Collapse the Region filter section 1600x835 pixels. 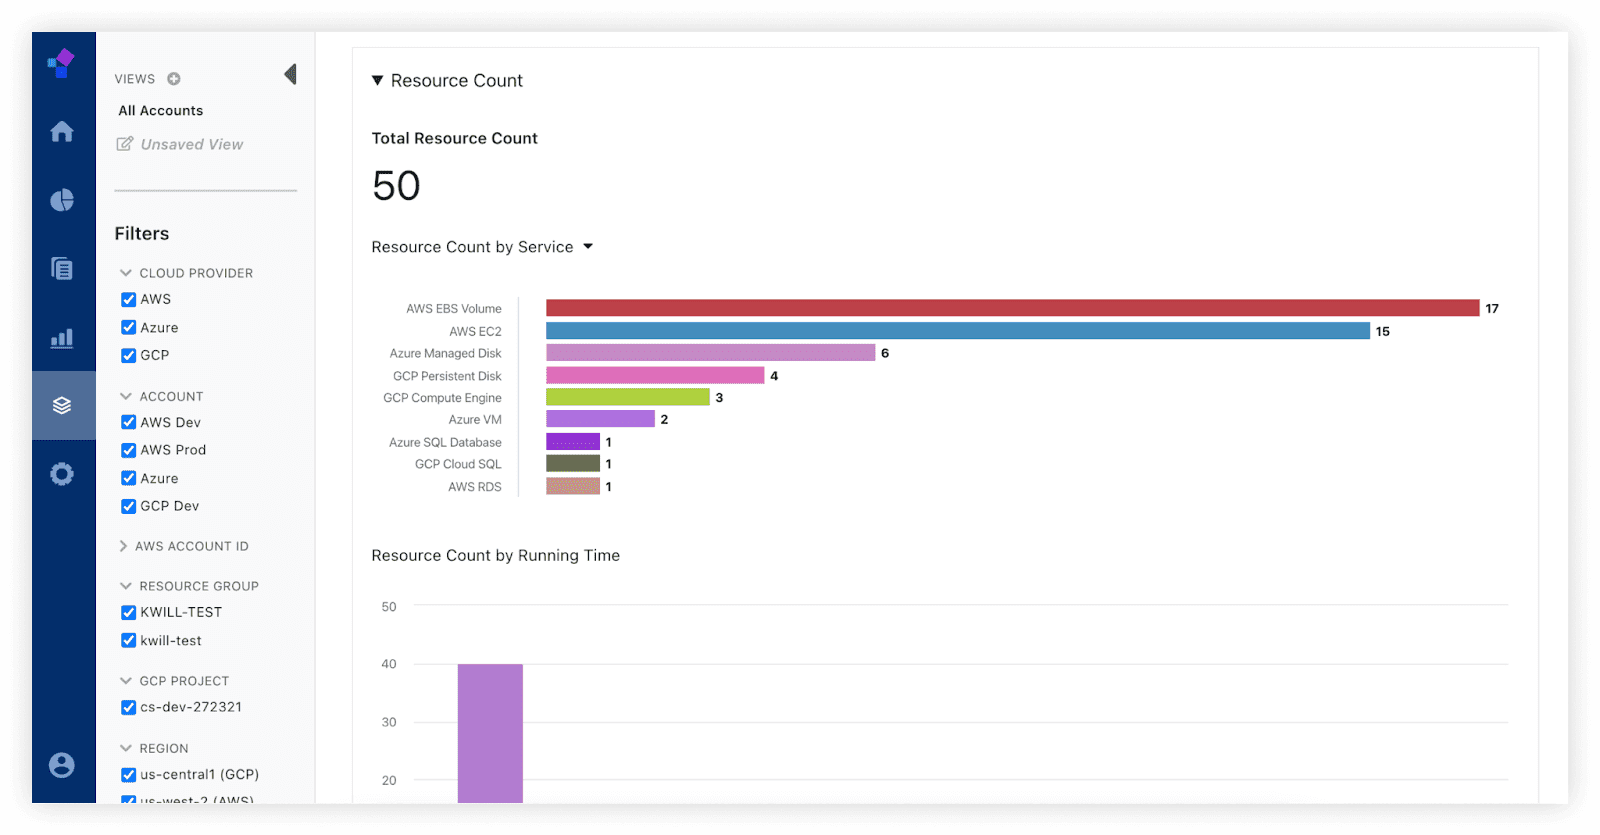point(126,748)
